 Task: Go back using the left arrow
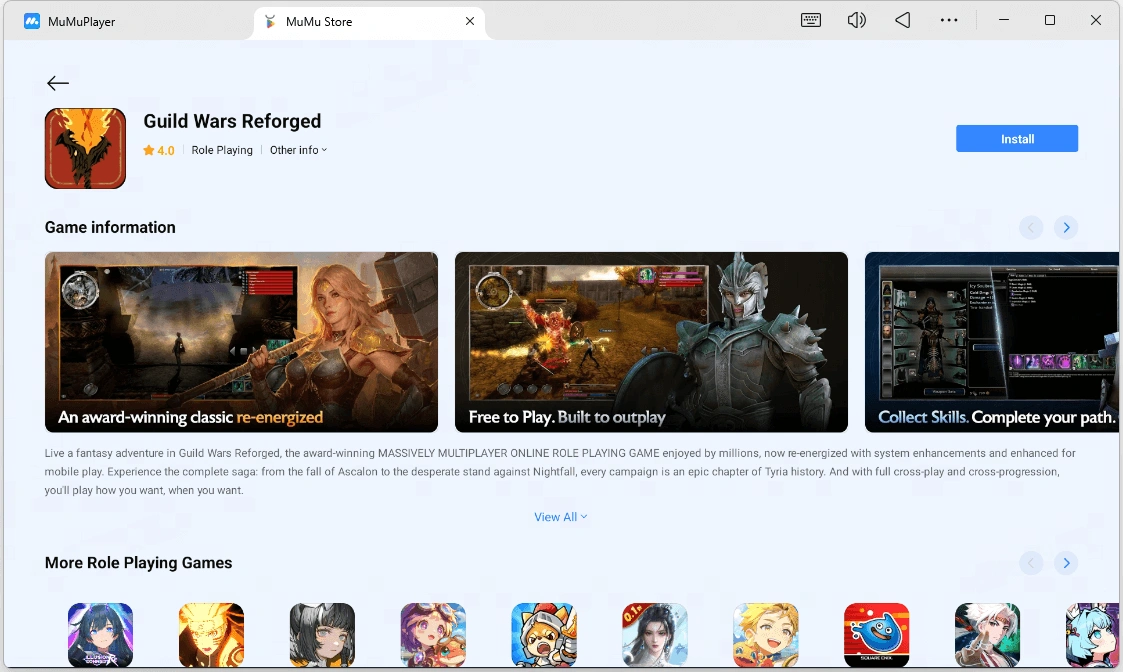tap(57, 83)
